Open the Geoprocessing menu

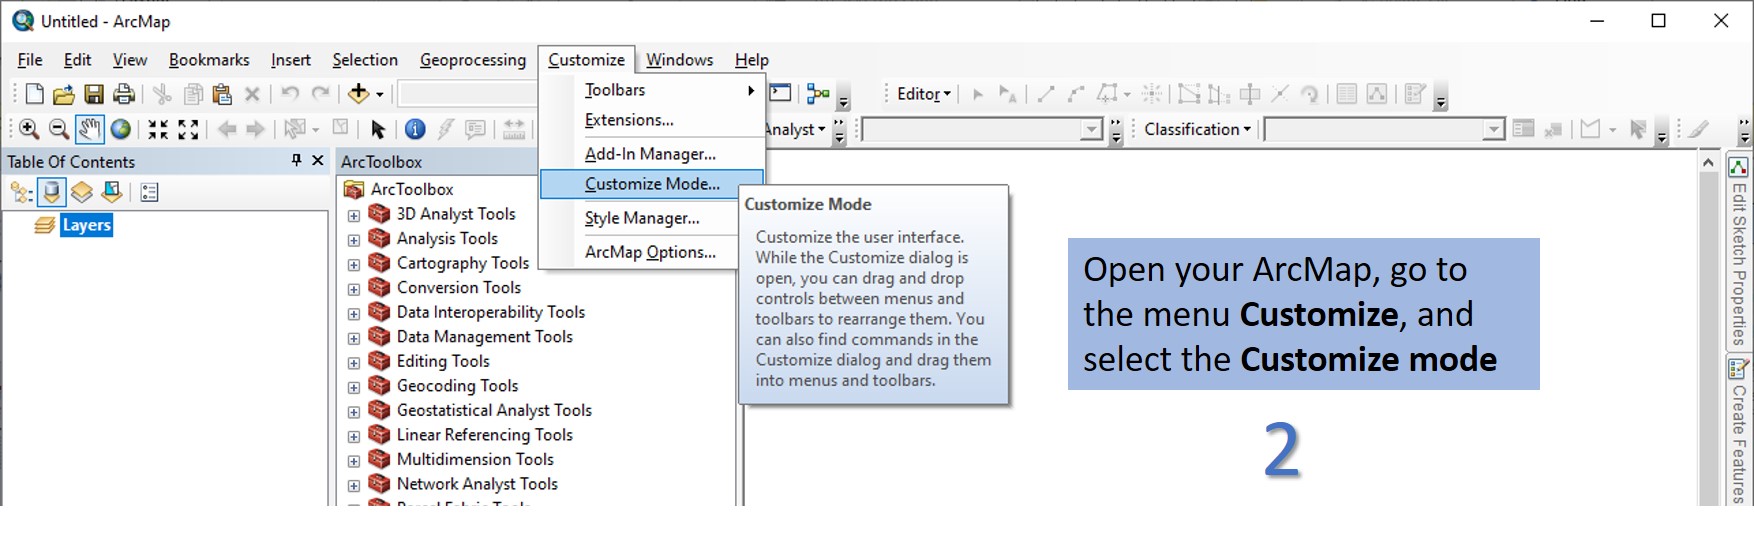coord(472,60)
